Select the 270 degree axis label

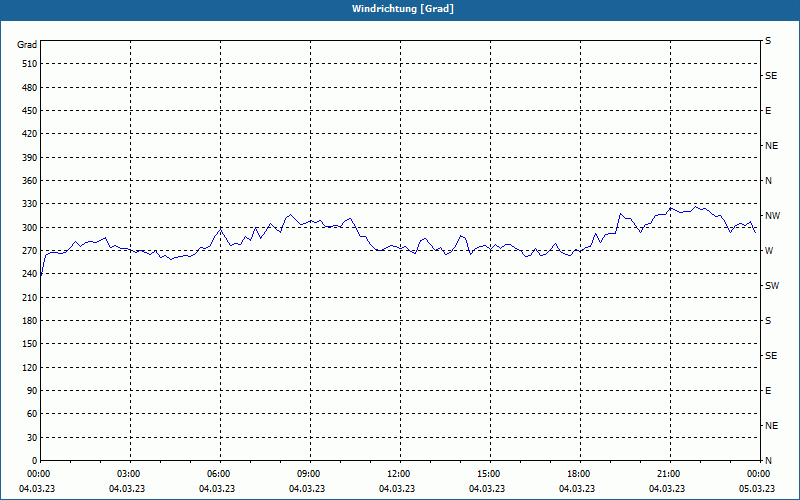point(30,251)
